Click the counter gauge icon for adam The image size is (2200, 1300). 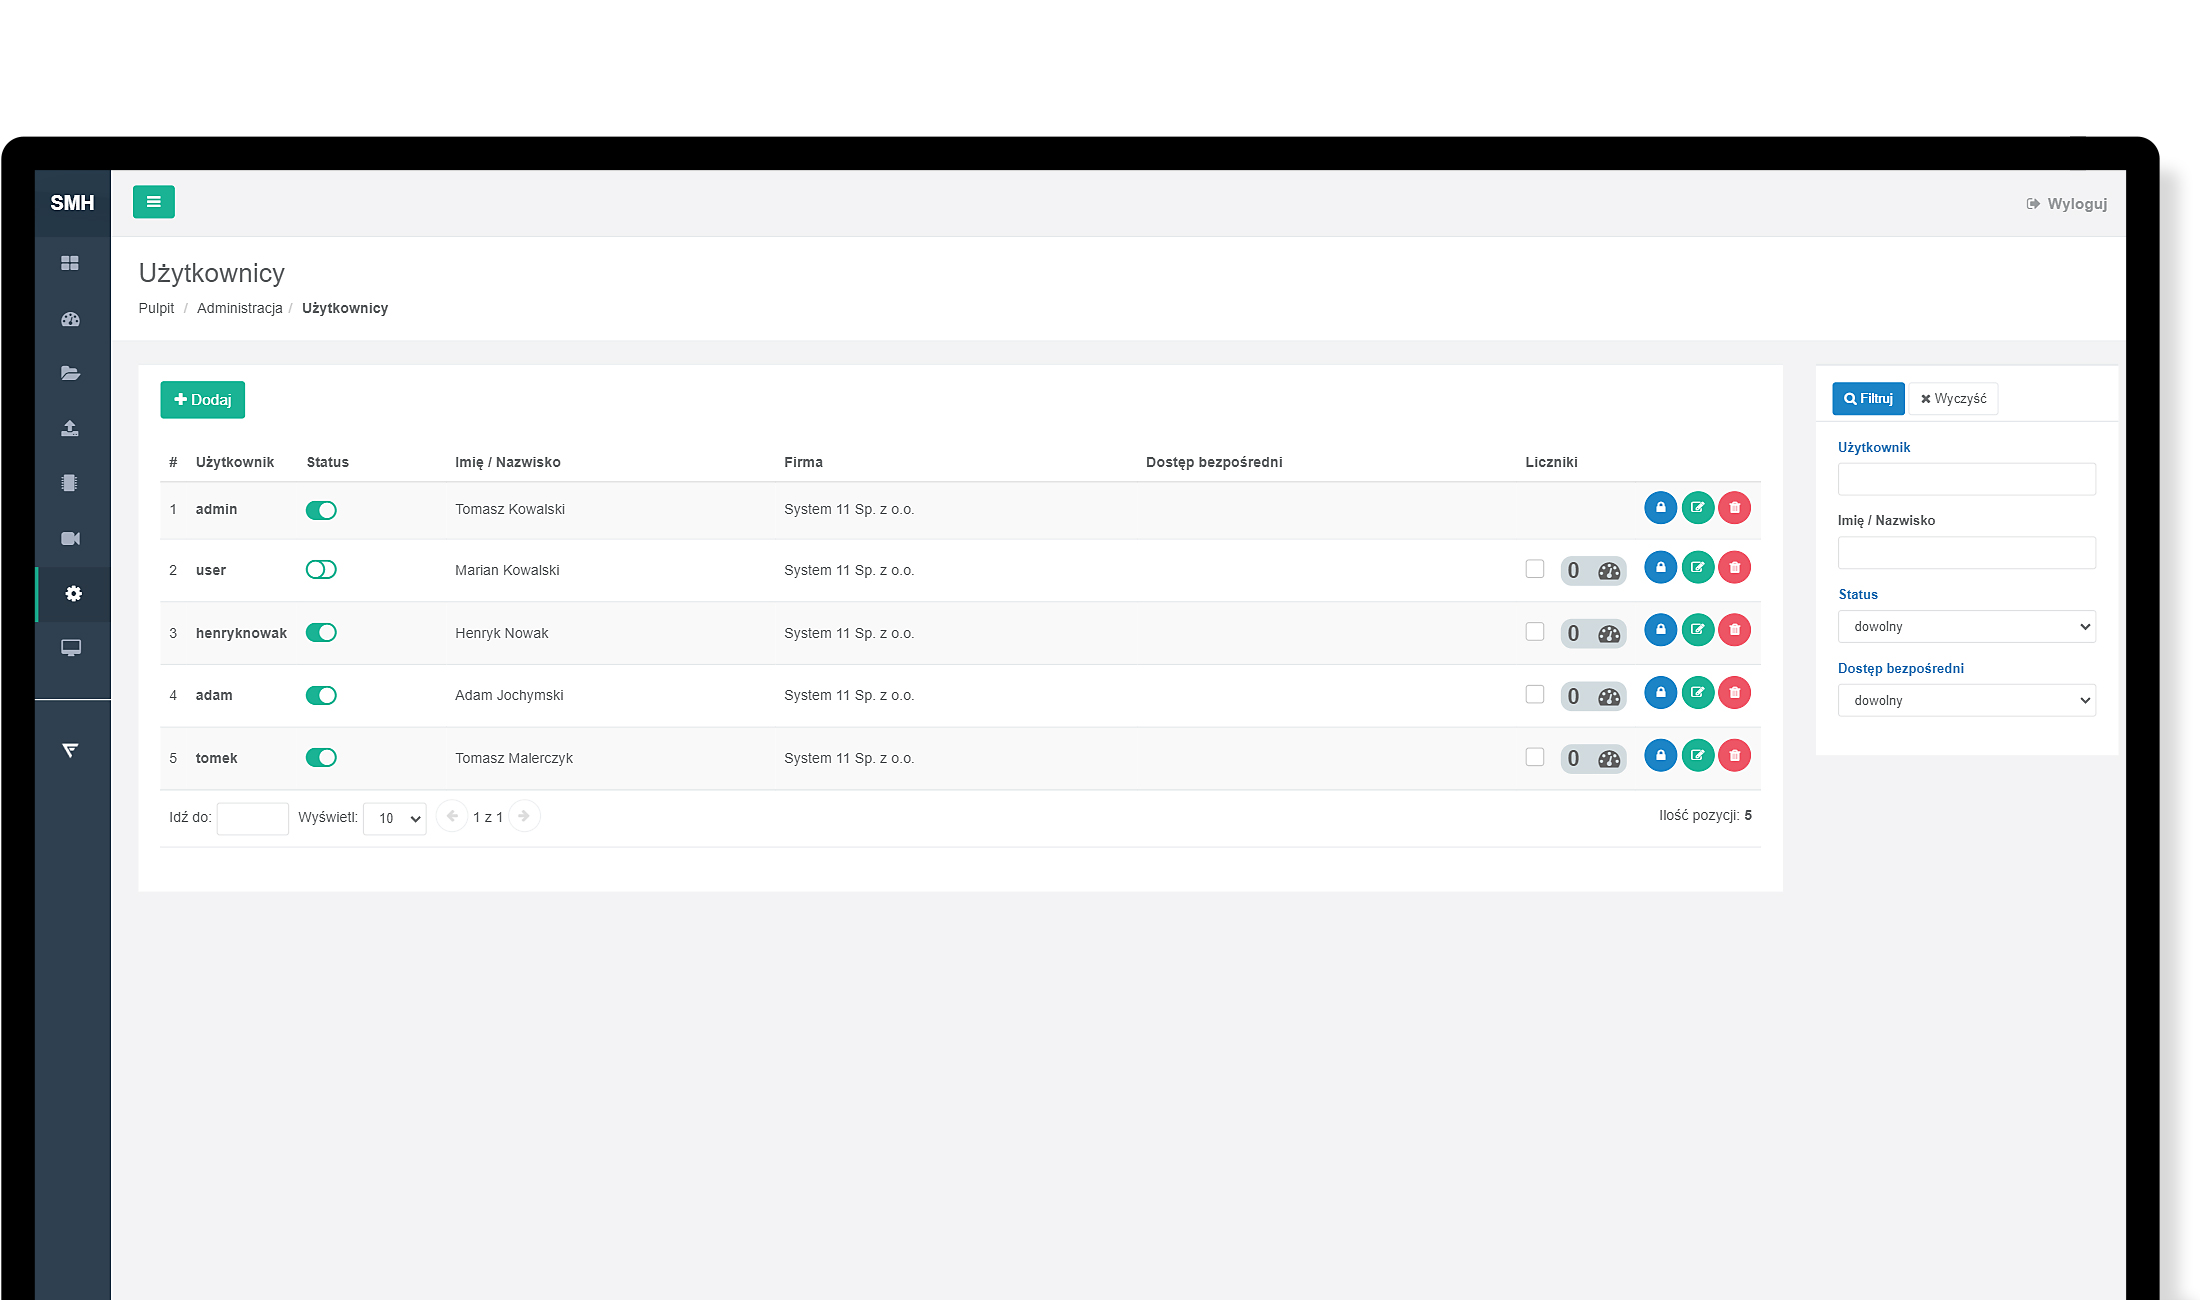coord(1609,697)
